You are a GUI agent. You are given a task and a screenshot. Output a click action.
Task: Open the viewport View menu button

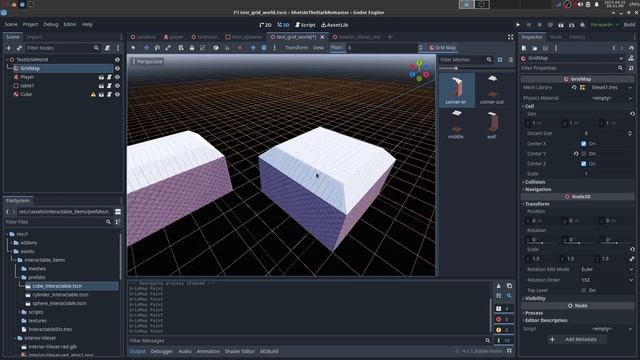point(318,48)
